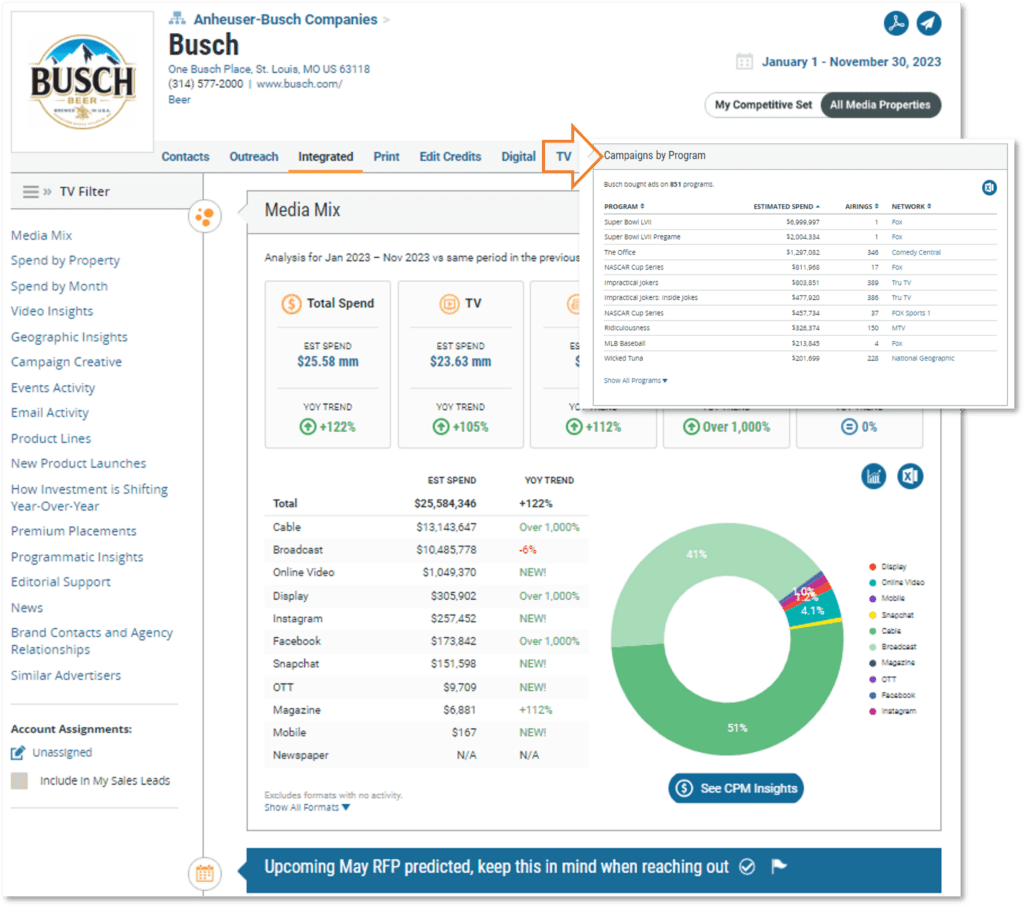Viewport: 1024px width, 906px height.
Task: Click the TV Filter hamburger menu icon
Action: (x=31, y=191)
